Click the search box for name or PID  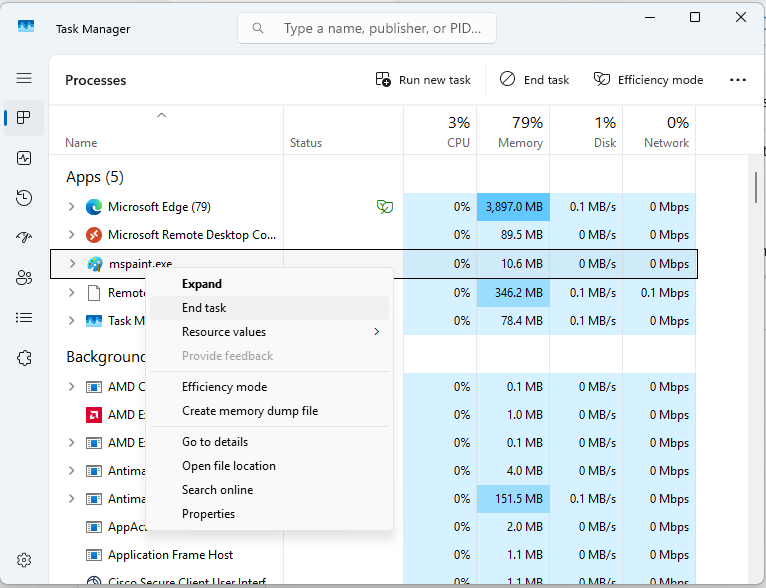click(367, 28)
